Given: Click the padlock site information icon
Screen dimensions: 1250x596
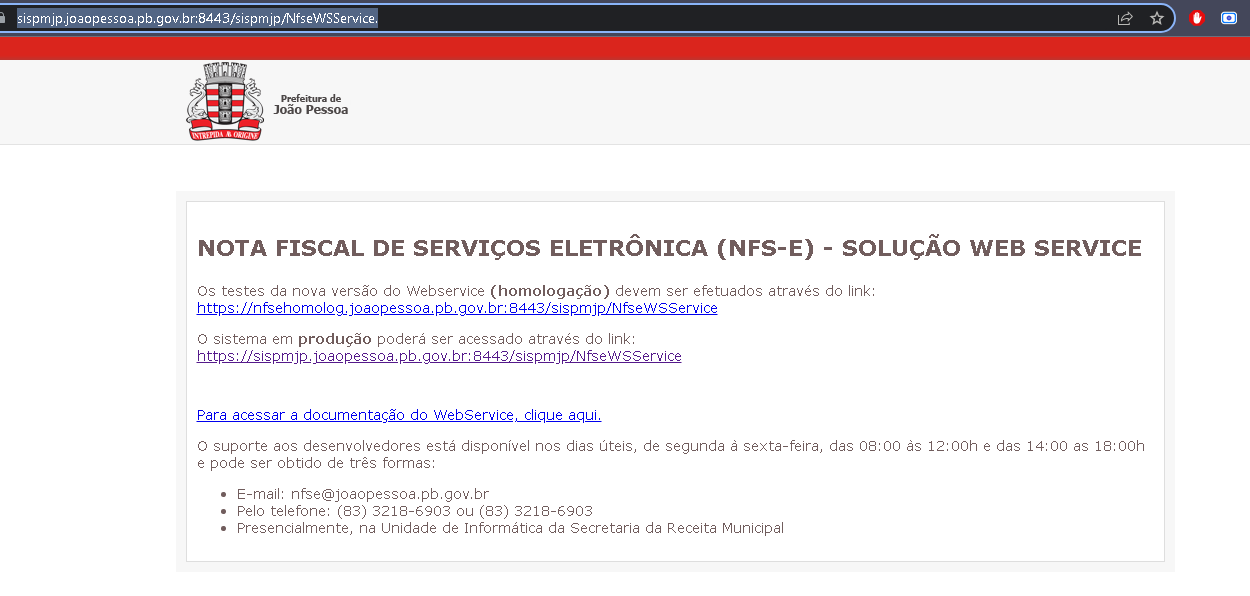Looking at the screenshot, I should 4,18.
